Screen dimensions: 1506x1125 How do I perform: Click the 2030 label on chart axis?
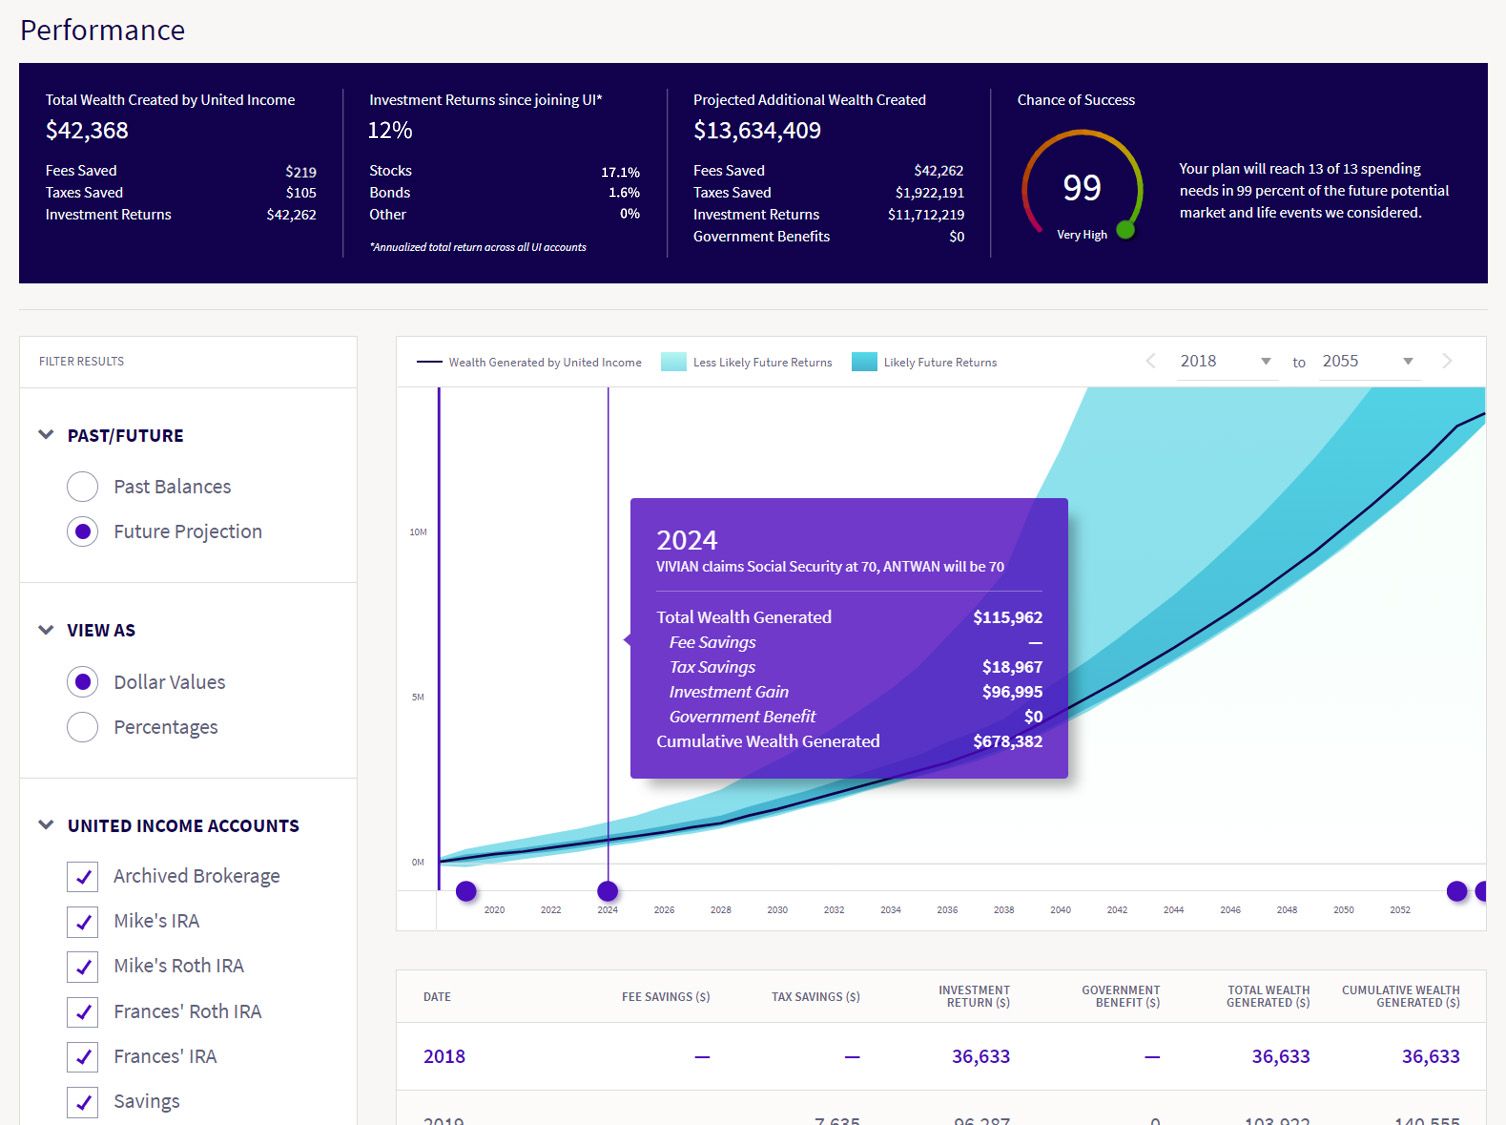[777, 910]
